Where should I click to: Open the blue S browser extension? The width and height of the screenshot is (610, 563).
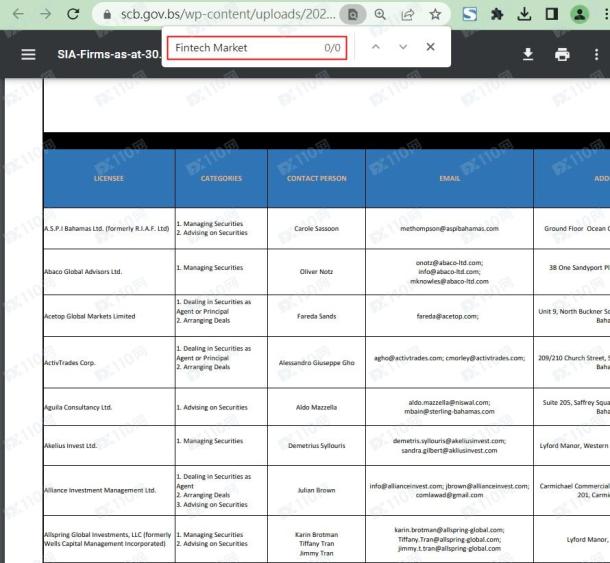pos(470,15)
